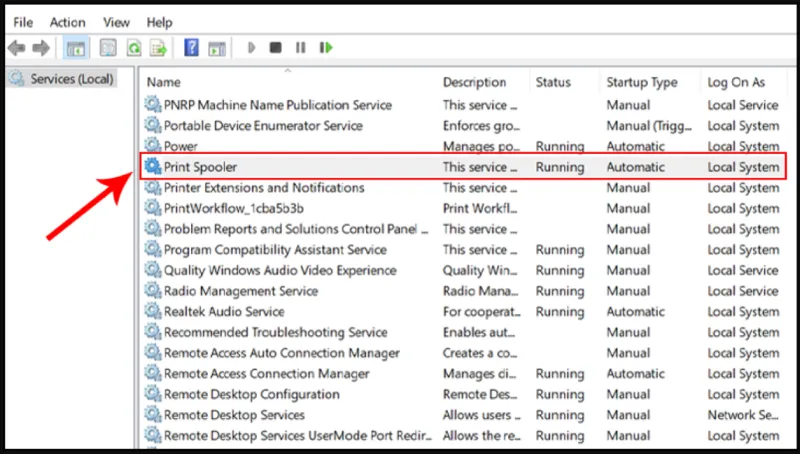This screenshot has height=454, width=800.
Task: Click the gear icon of Remote Desktop Services
Action: [153, 414]
